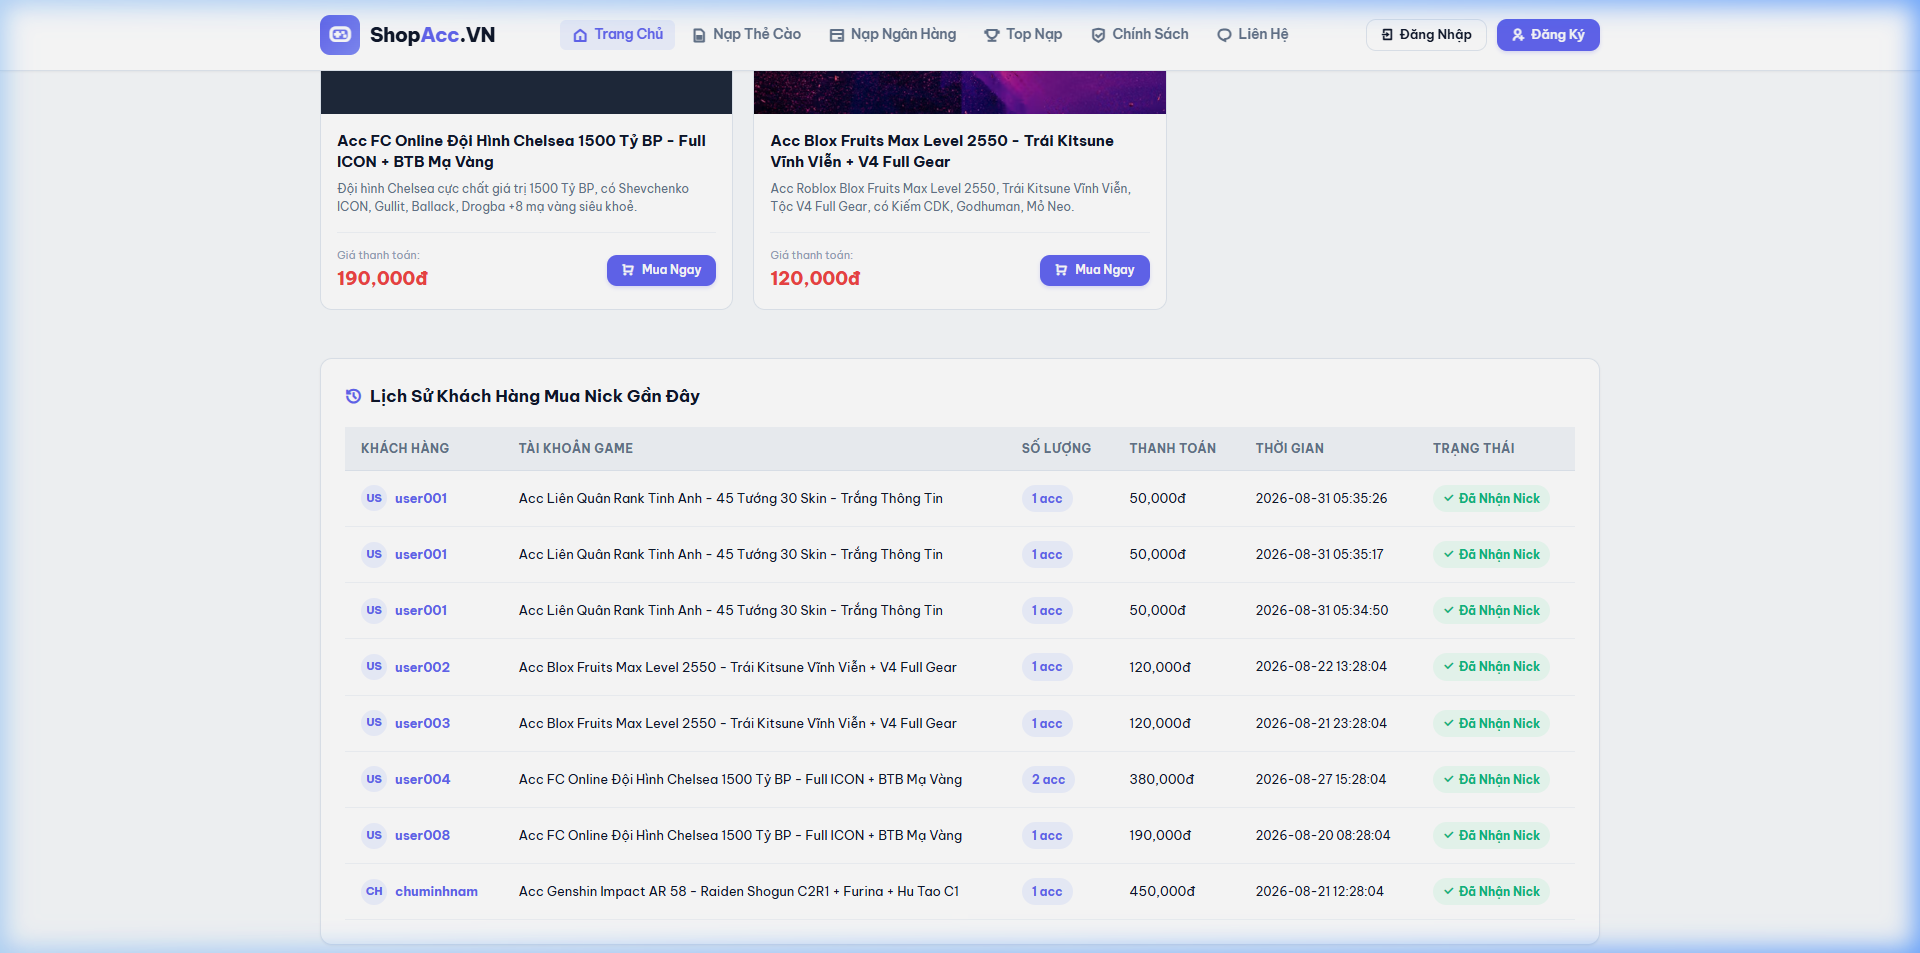
Task: Click the Đăng Ký register button
Action: 1548,35
